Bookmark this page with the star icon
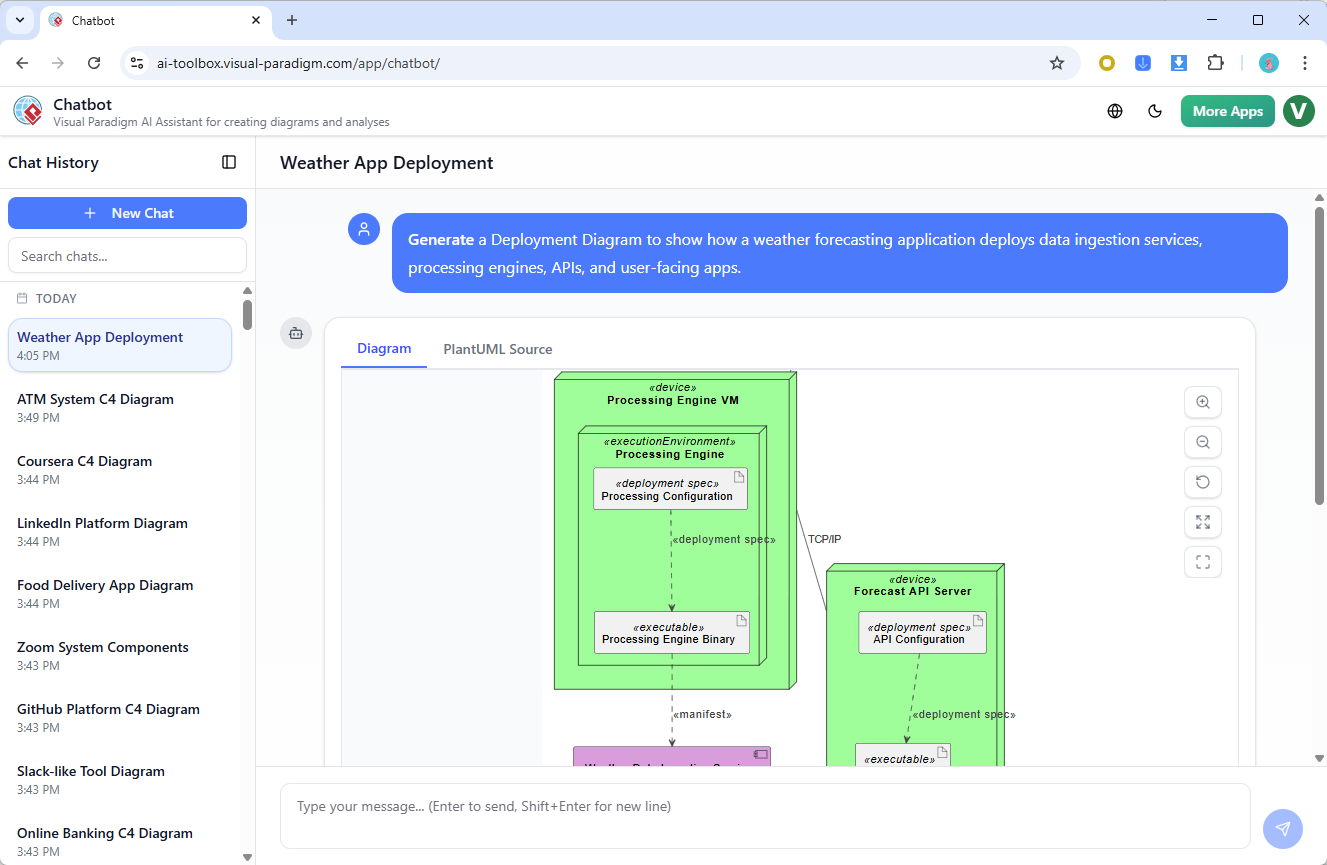The image size is (1327, 865). point(1057,62)
